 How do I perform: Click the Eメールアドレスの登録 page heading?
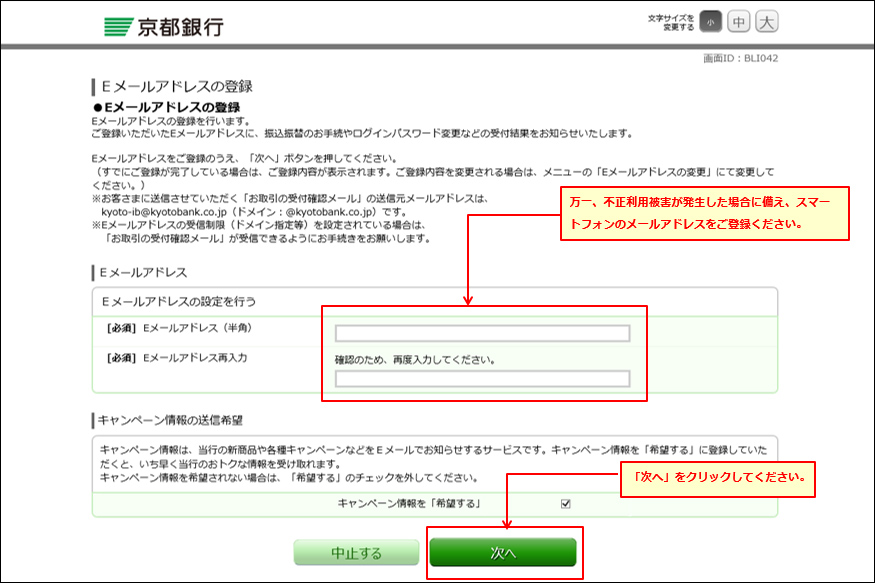(177, 86)
